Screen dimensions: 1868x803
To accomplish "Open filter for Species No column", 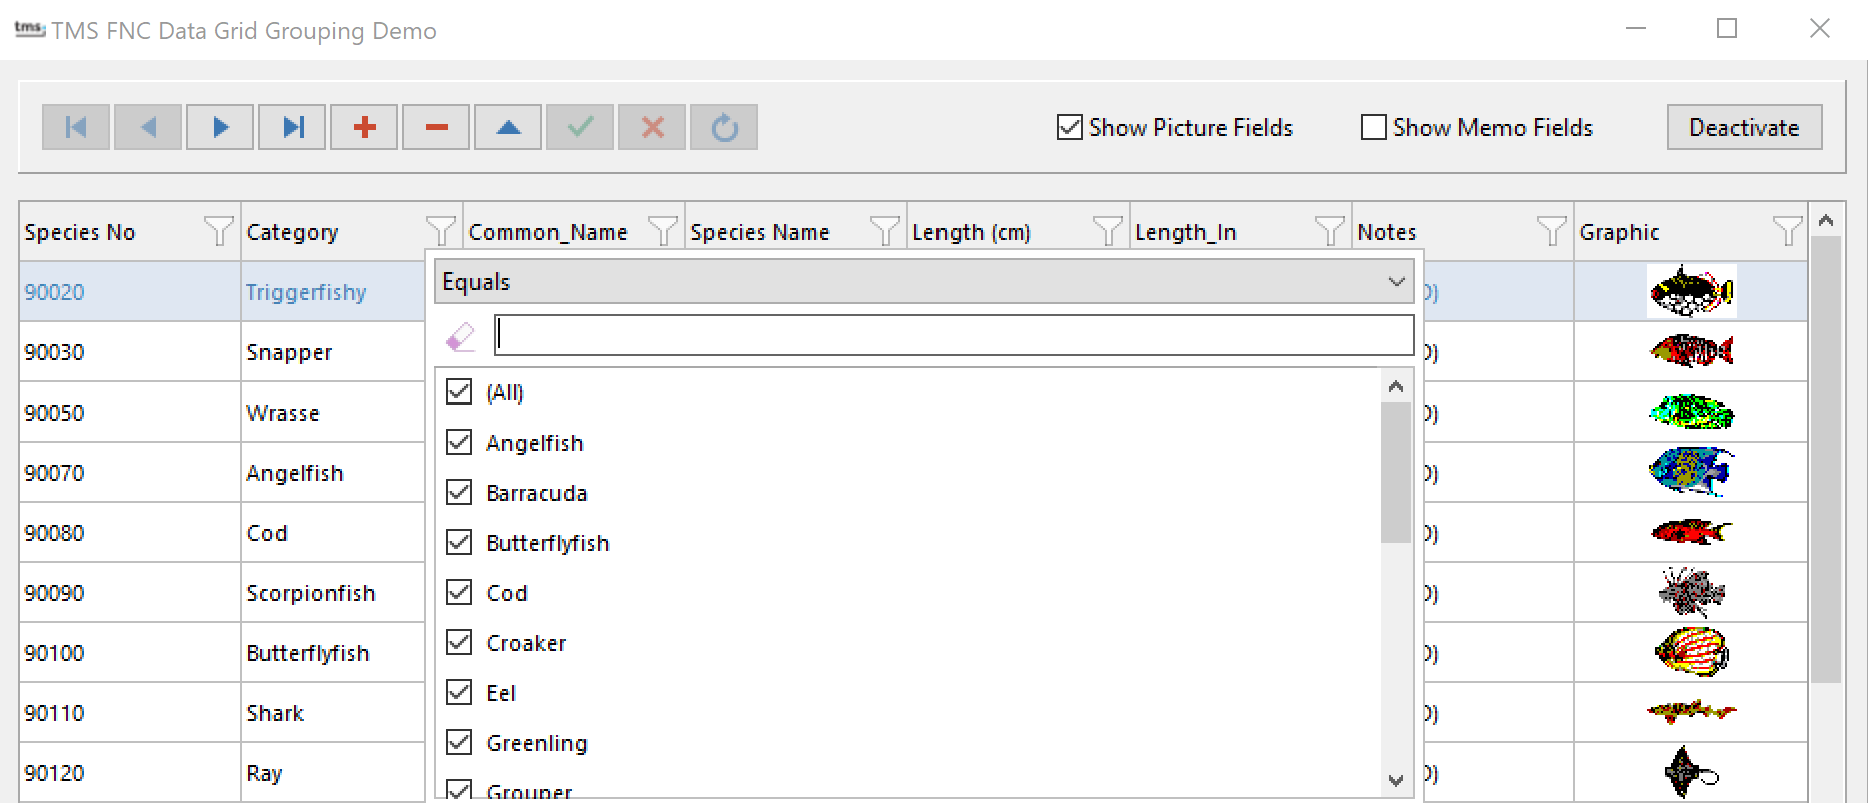I will tap(218, 231).
